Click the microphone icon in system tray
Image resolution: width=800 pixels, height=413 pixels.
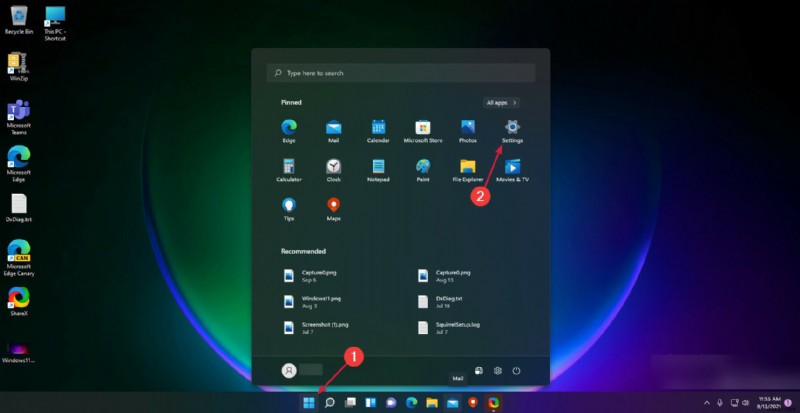click(719, 403)
